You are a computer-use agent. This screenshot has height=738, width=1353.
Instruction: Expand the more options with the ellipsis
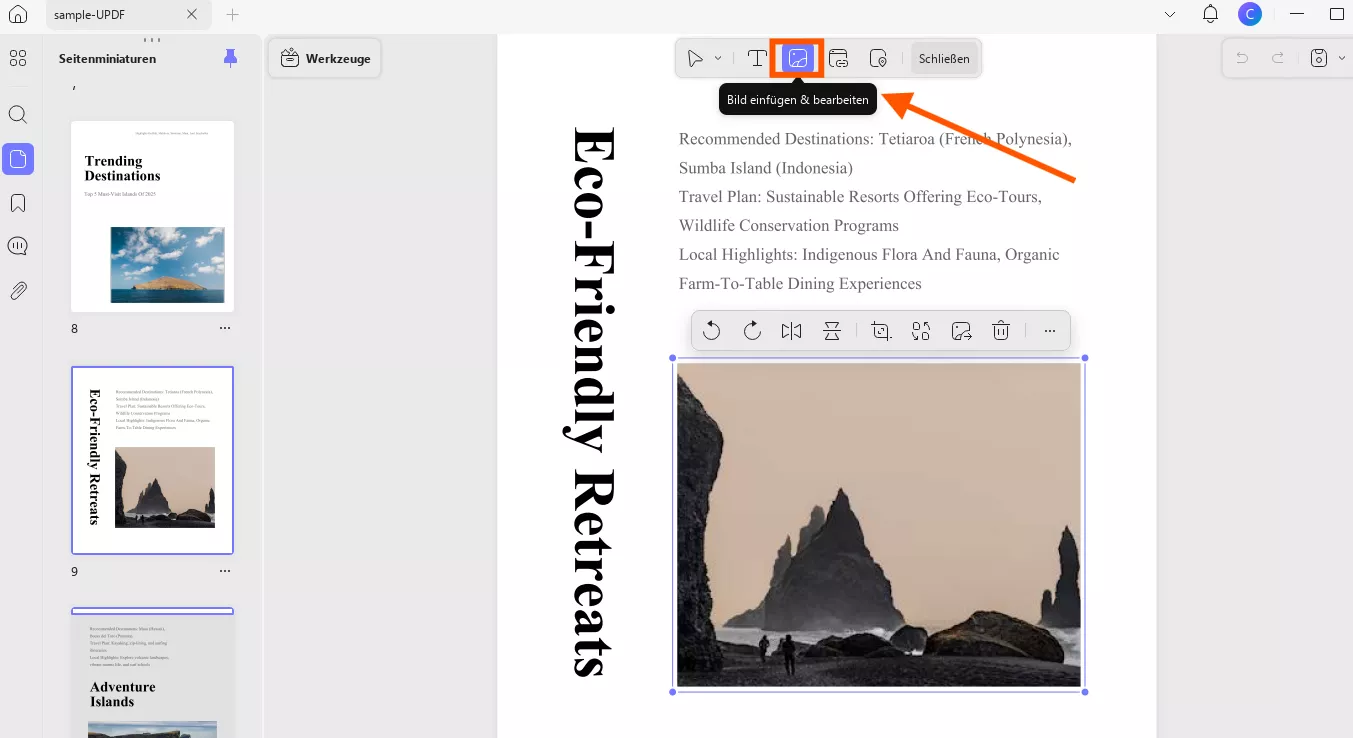point(1049,330)
